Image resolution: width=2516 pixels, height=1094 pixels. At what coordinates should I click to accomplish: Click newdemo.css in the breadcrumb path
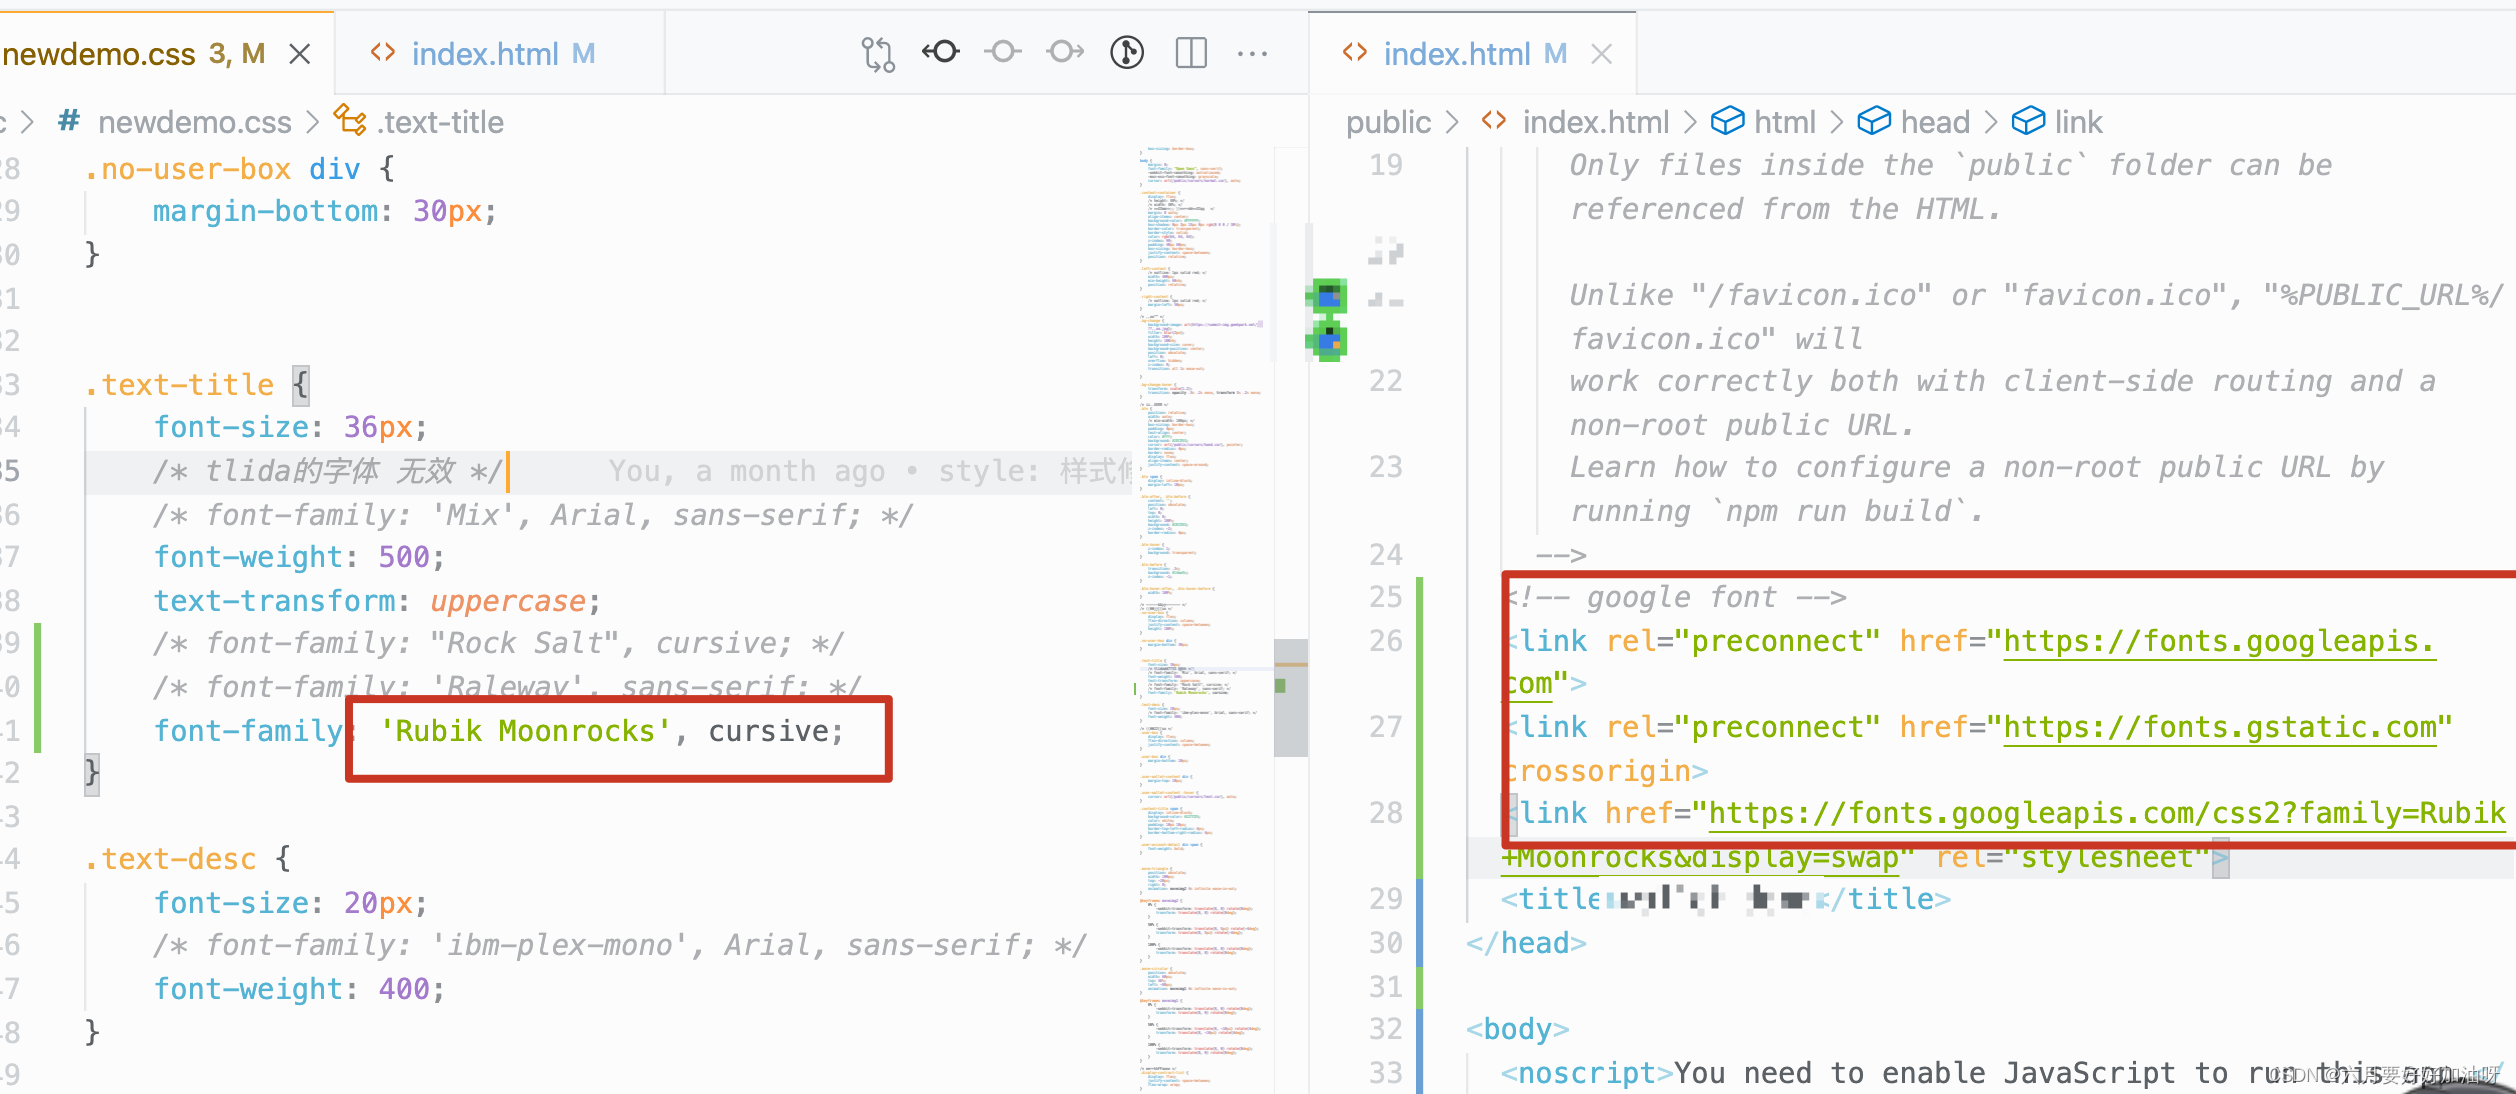pos(194,122)
